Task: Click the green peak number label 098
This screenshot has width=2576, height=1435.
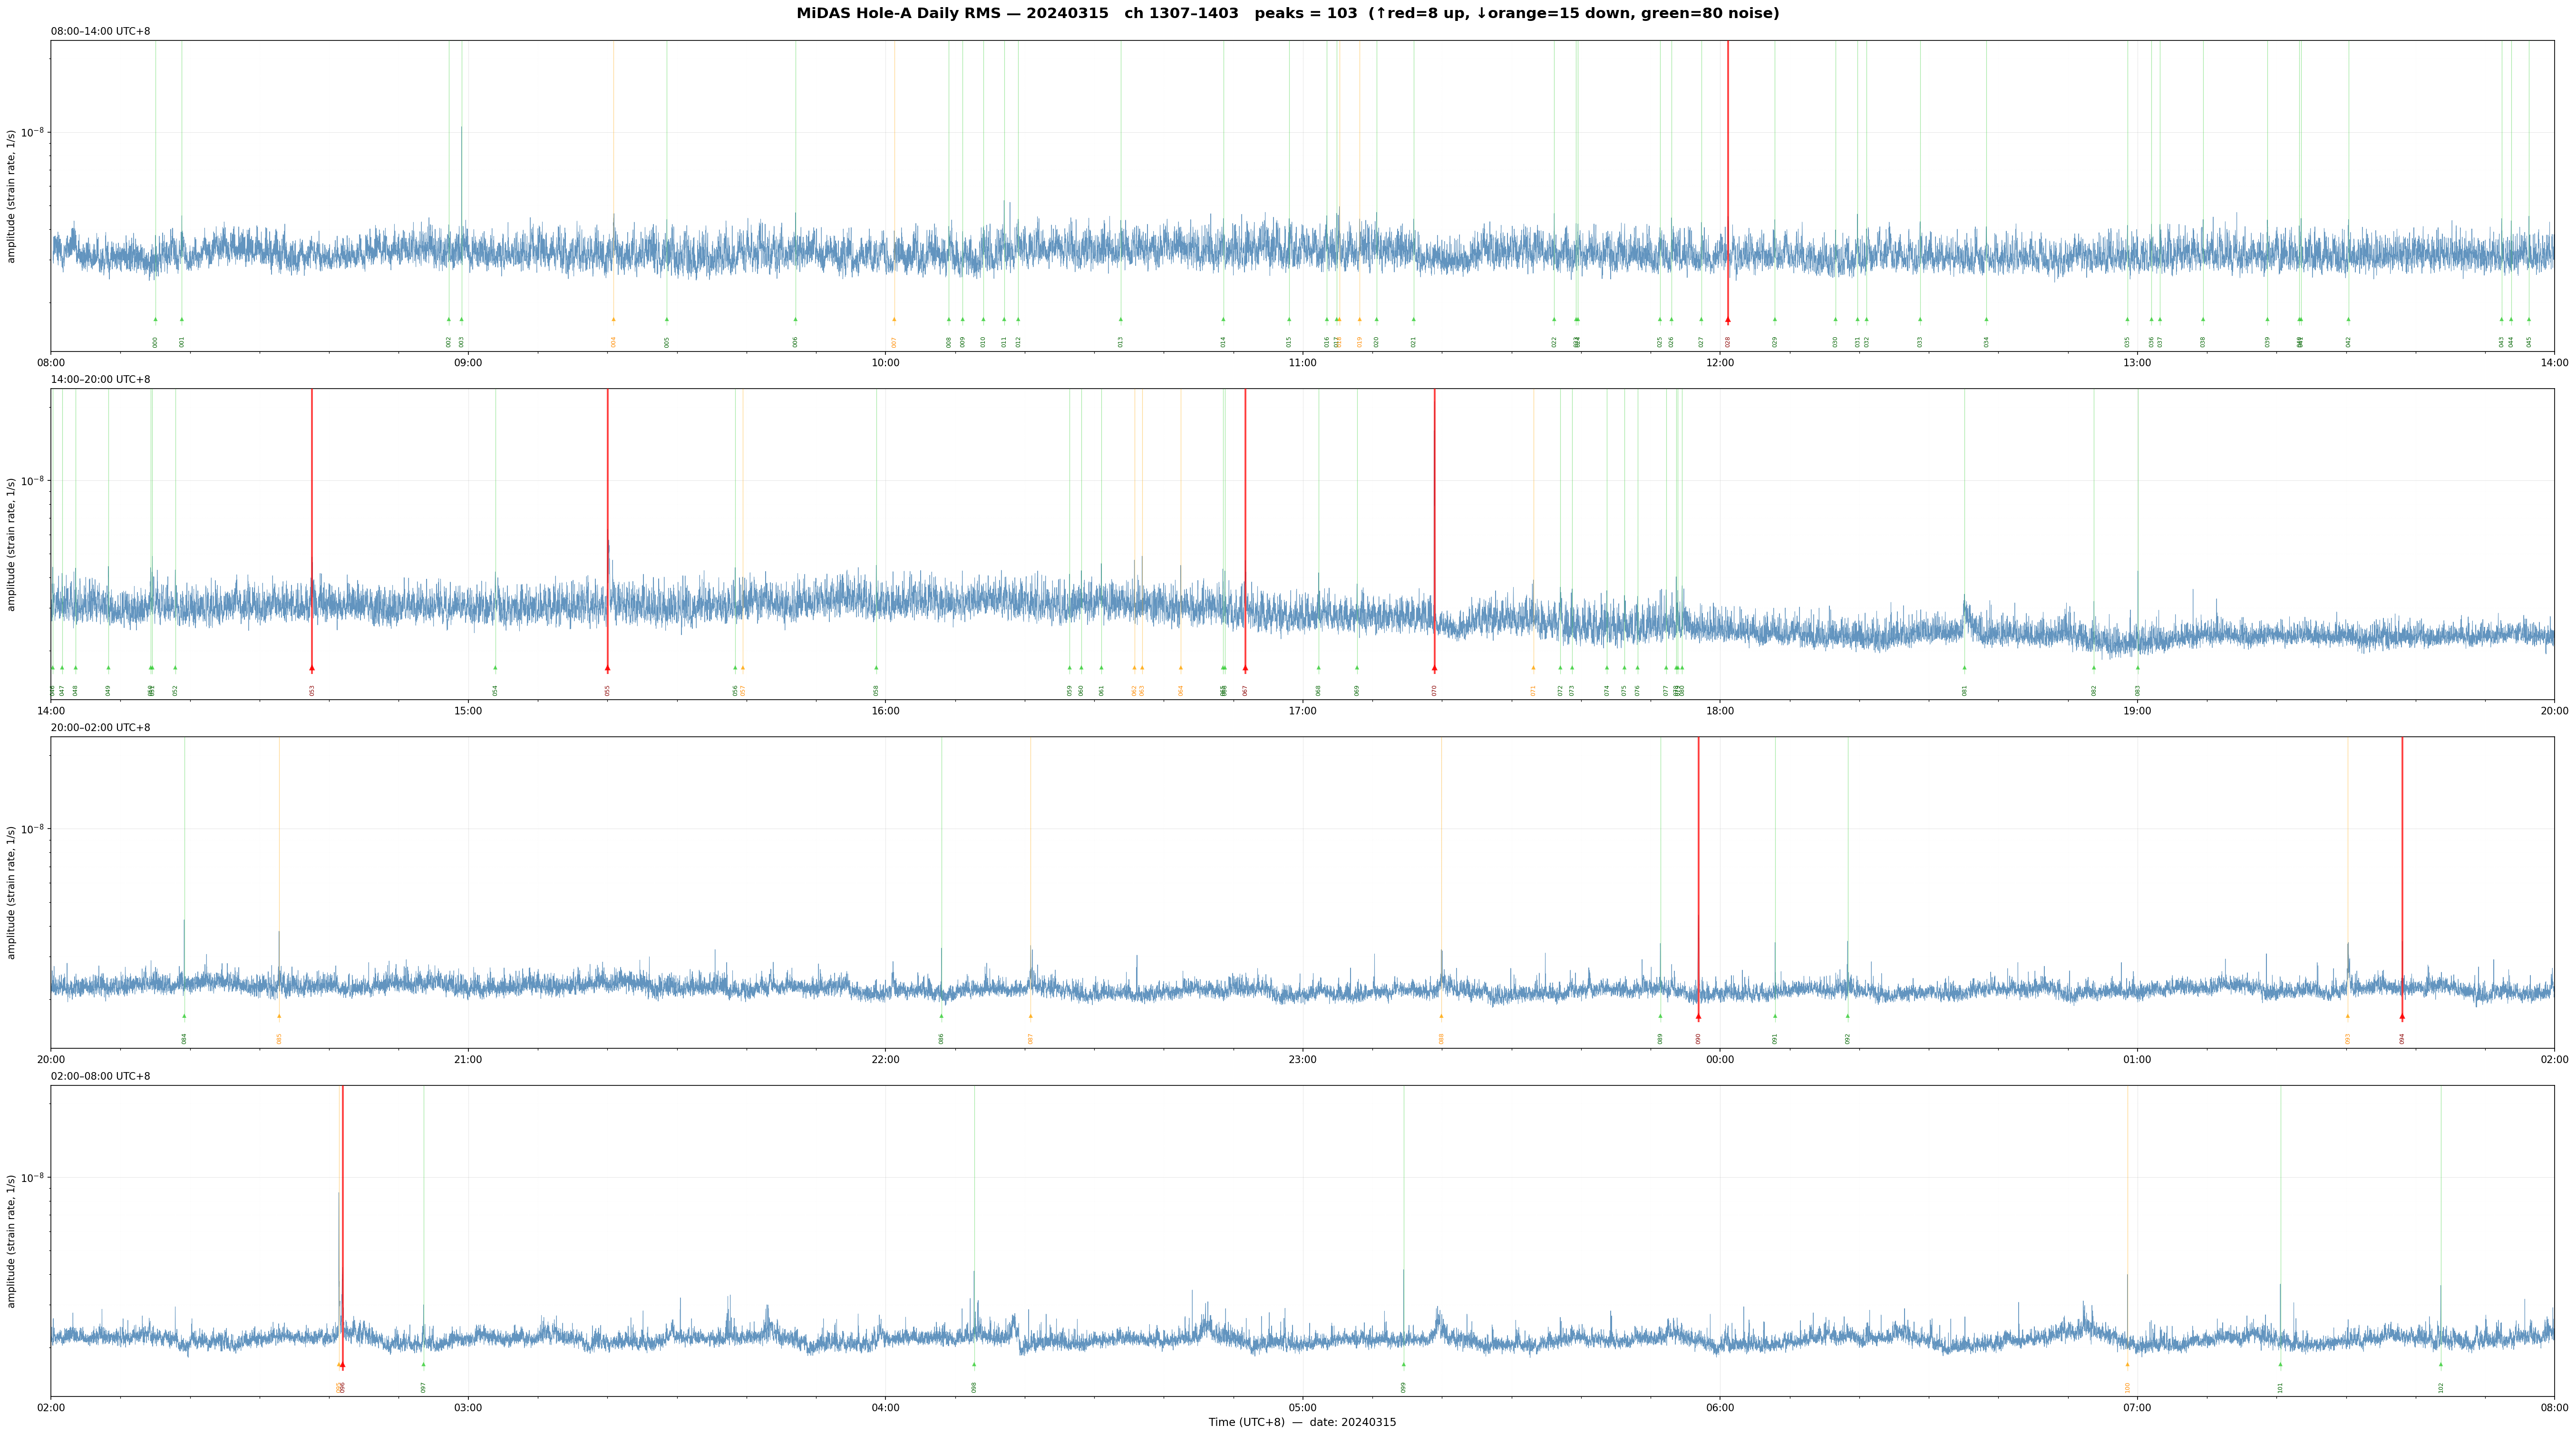Action: tap(974, 1387)
